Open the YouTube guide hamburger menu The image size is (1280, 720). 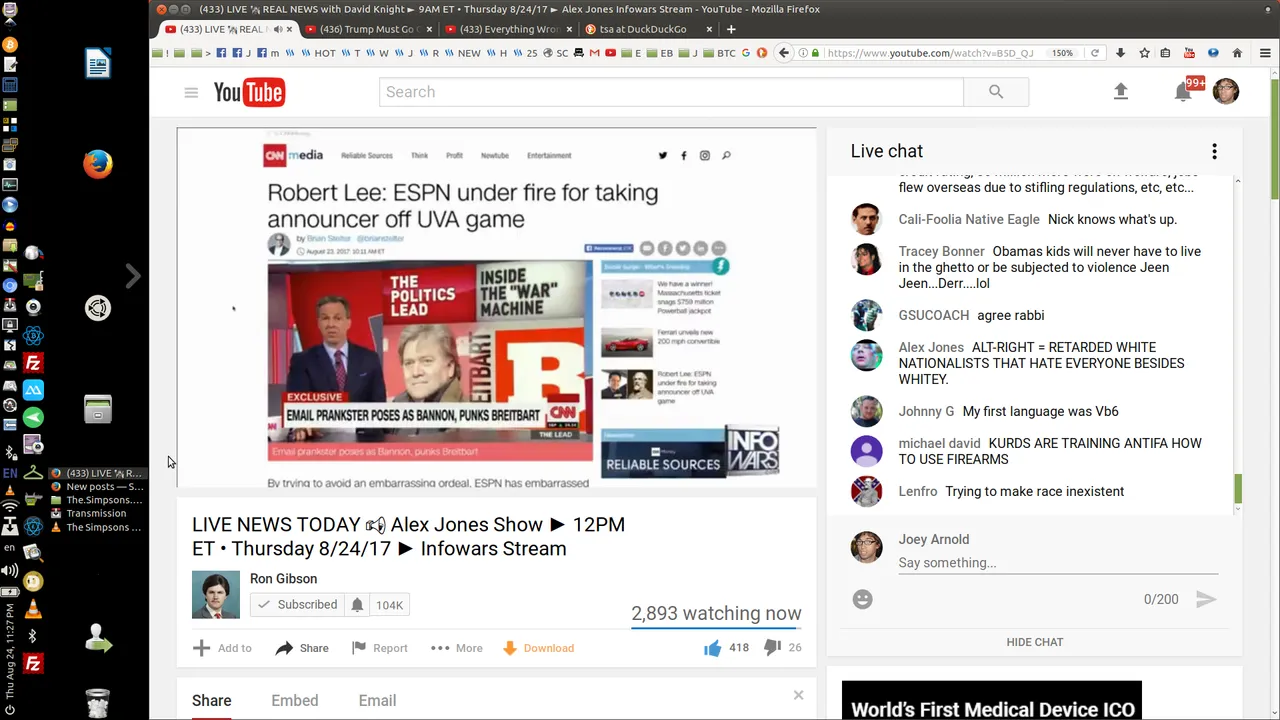191,92
